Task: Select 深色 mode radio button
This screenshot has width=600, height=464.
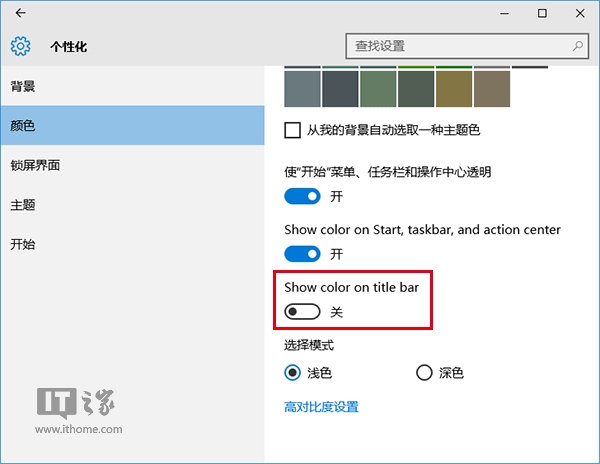Action: (x=424, y=373)
